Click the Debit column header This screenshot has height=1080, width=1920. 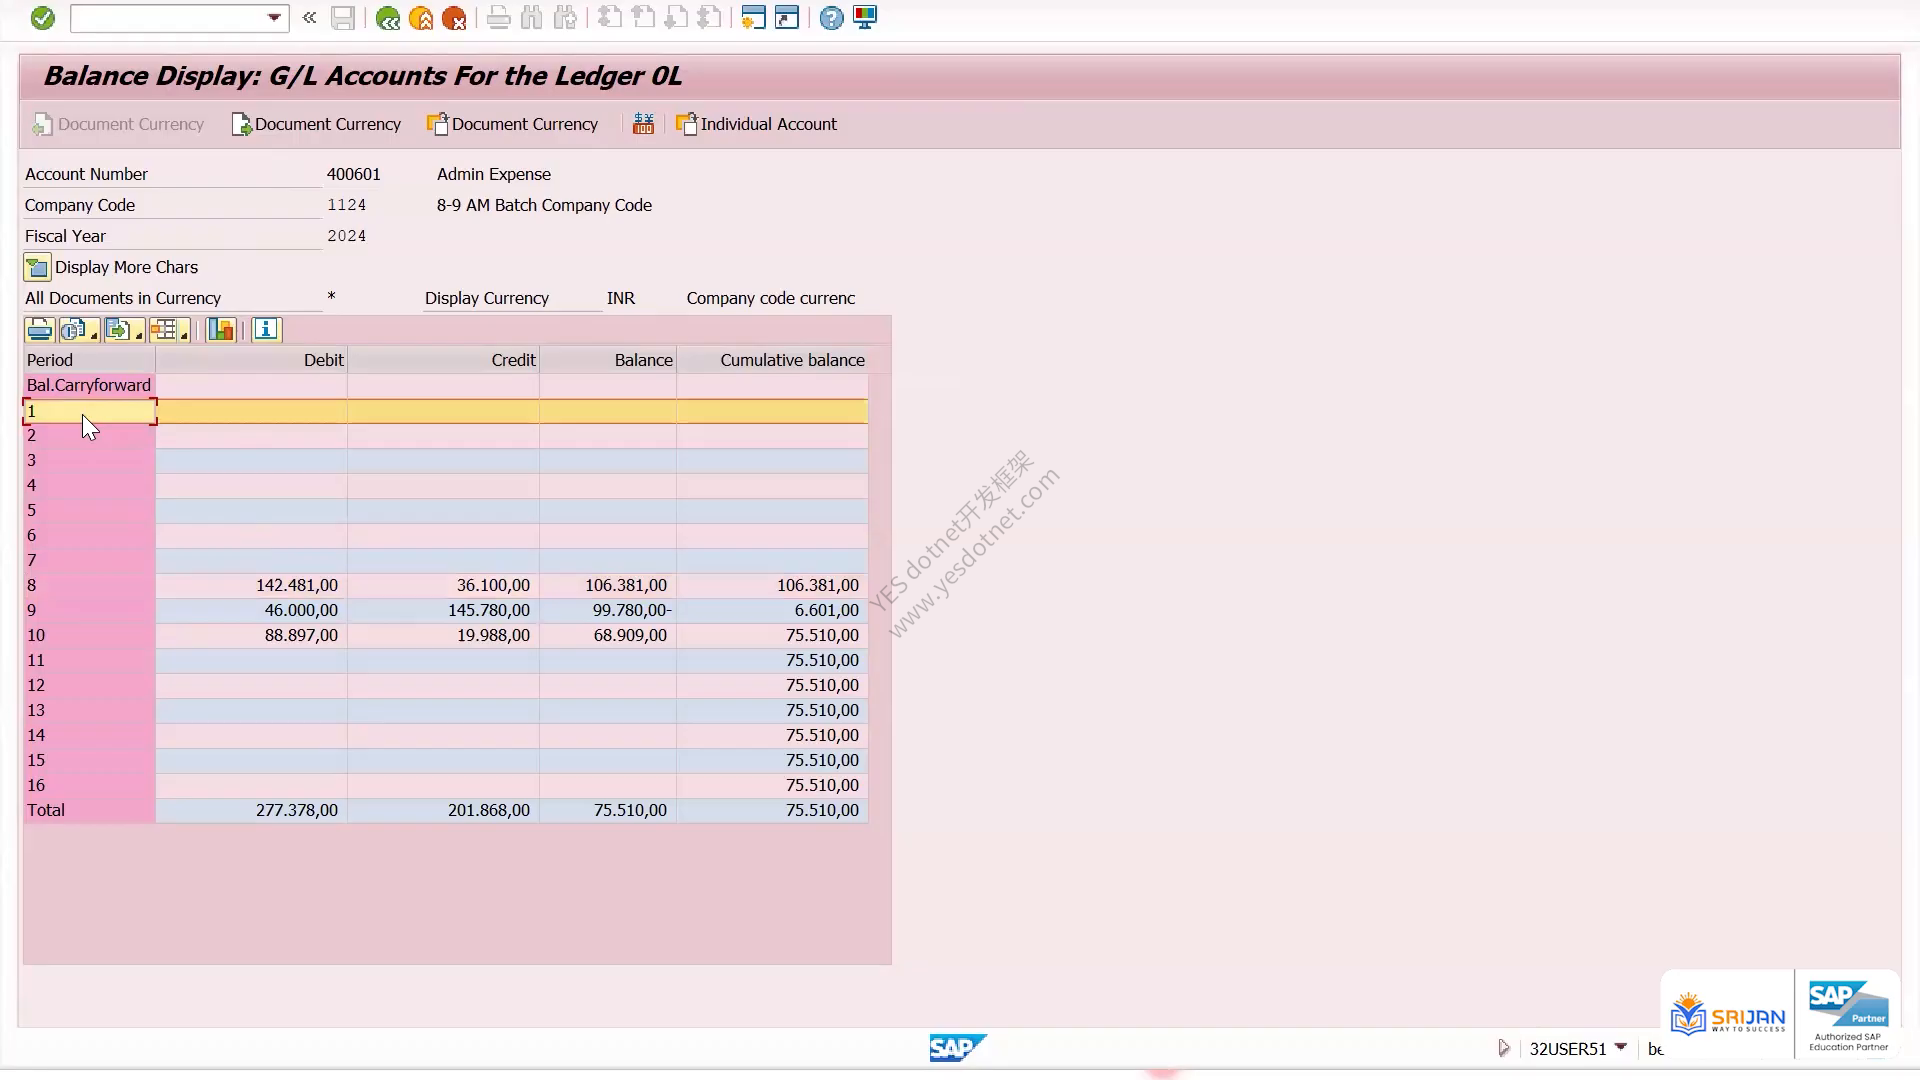pyautogui.click(x=251, y=360)
